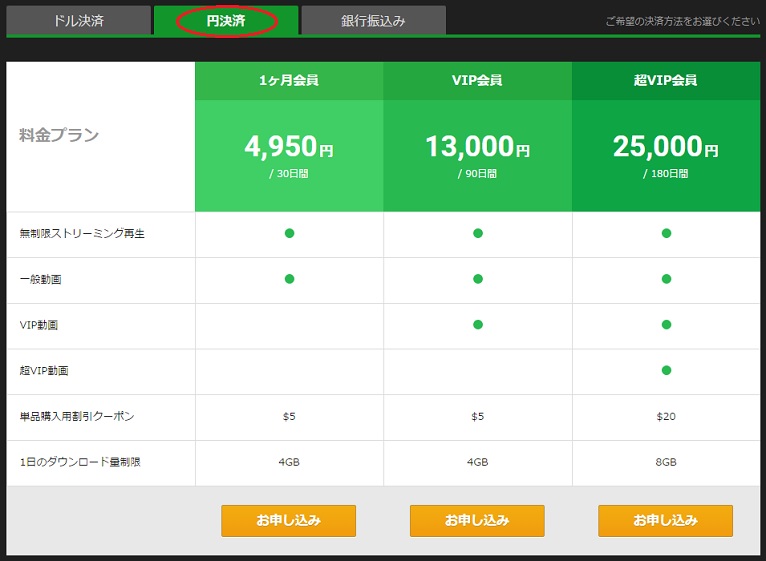Select the 1ヶ月会員 column header
Viewport: 766px width, 561px height.
289,81
